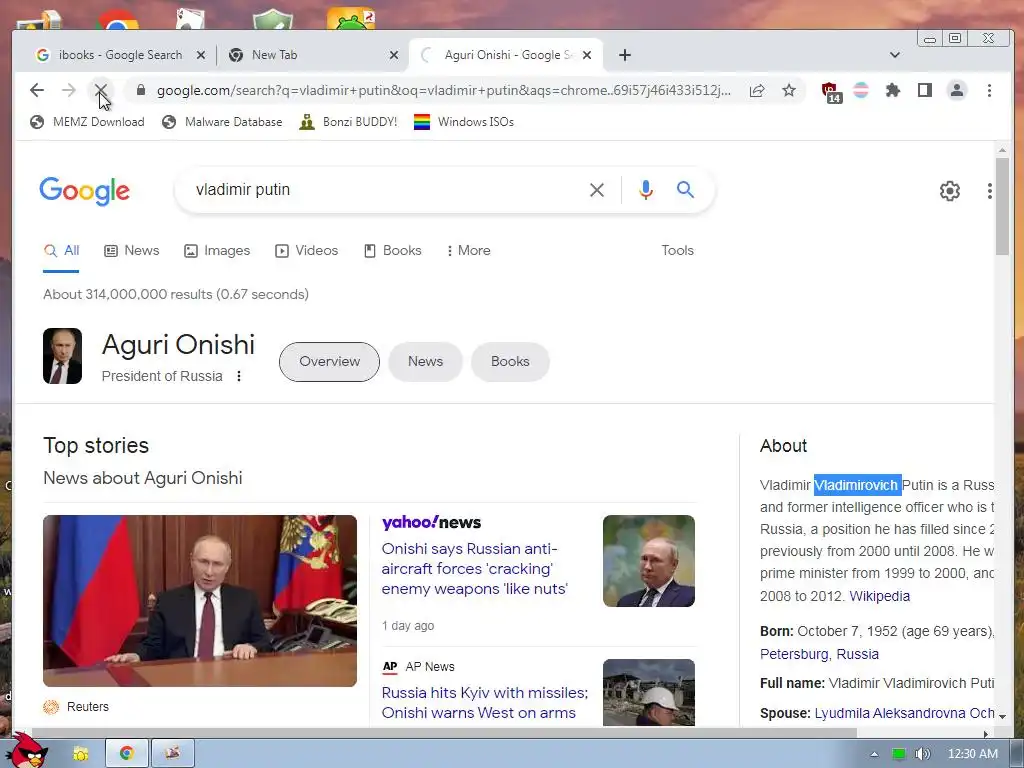1024x768 pixels.
Task: Start voice search with microphone icon
Action: (x=645, y=190)
